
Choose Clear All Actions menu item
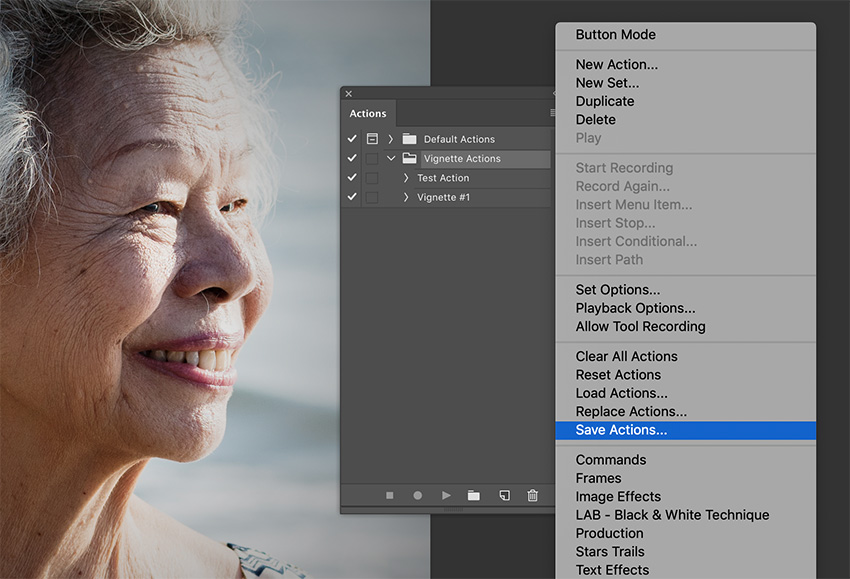[x=686, y=357]
